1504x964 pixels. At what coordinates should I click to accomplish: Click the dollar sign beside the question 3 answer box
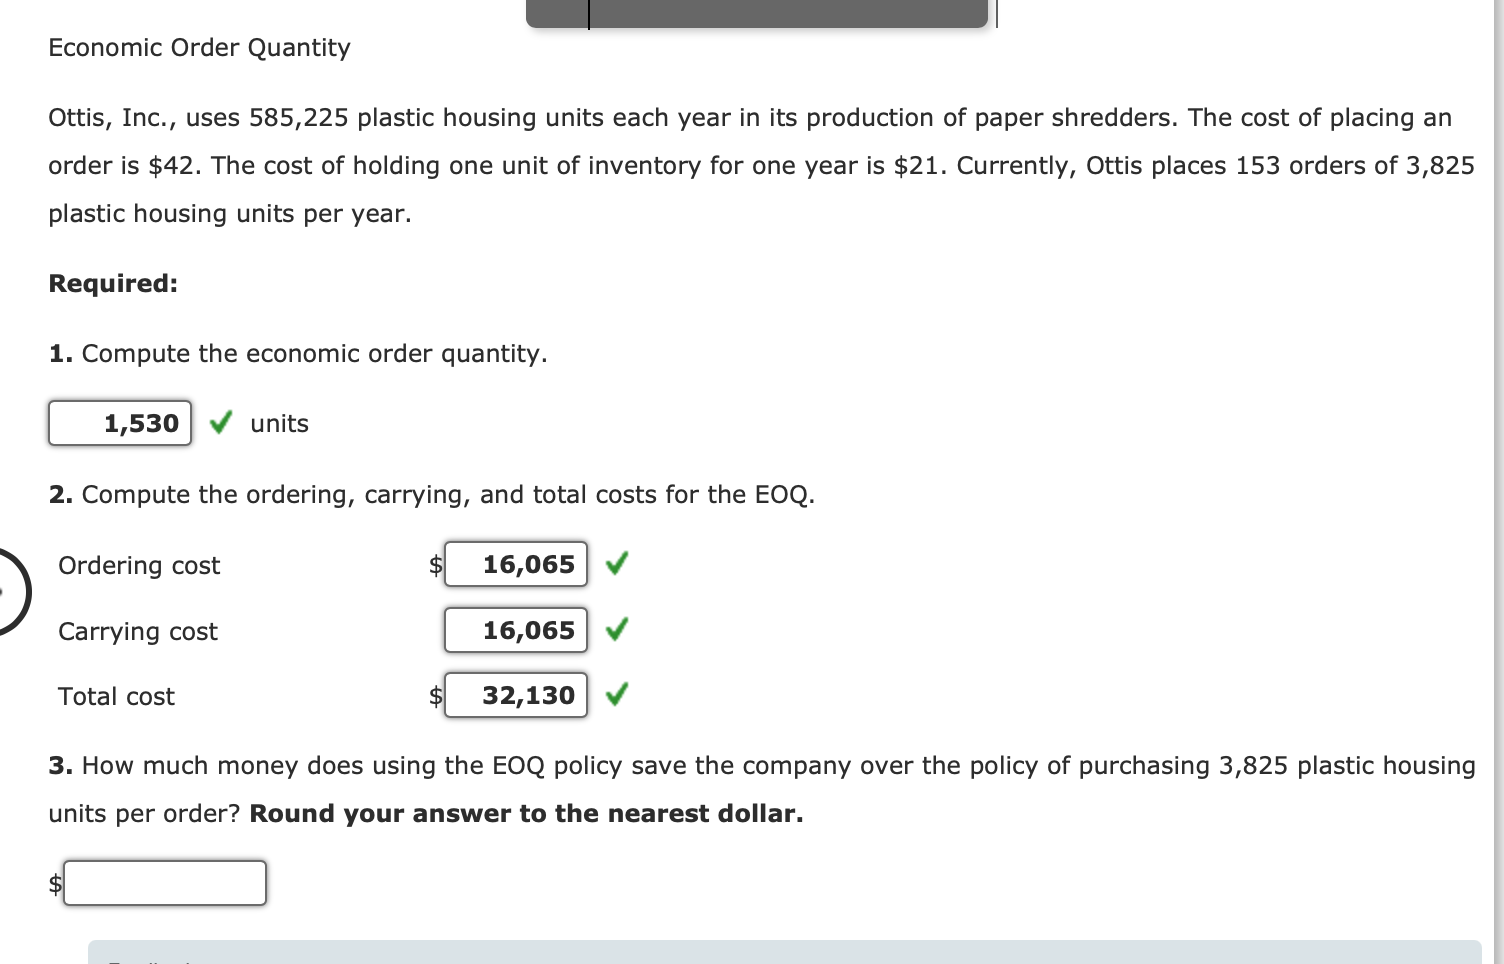click(x=54, y=883)
